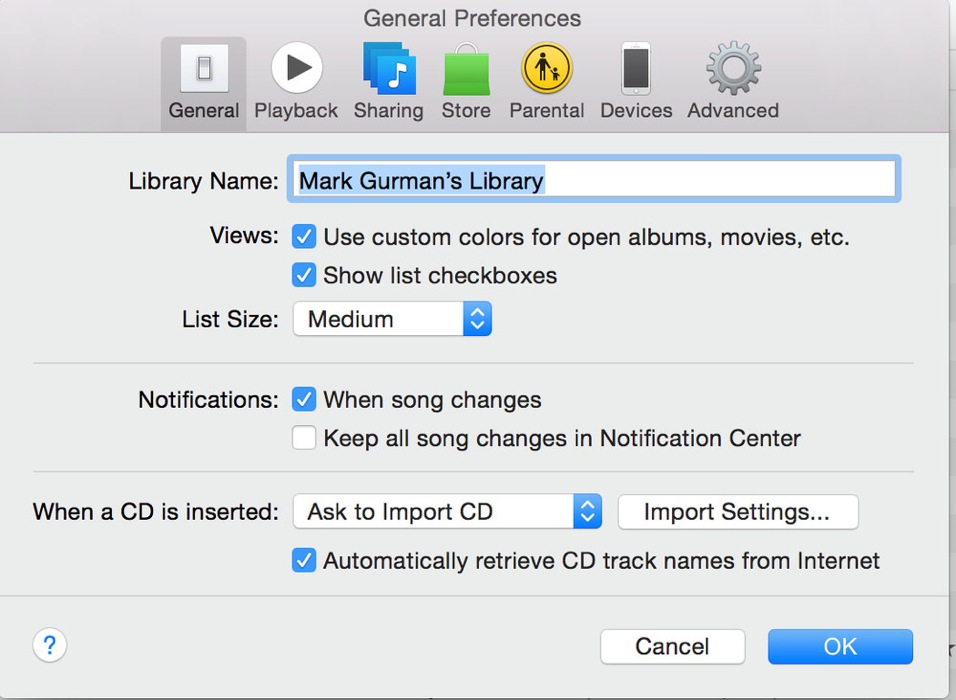The width and height of the screenshot is (956, 700).
Task: Toggle Automatically retrieve CD track names
Action: click(x=304, y=560)
